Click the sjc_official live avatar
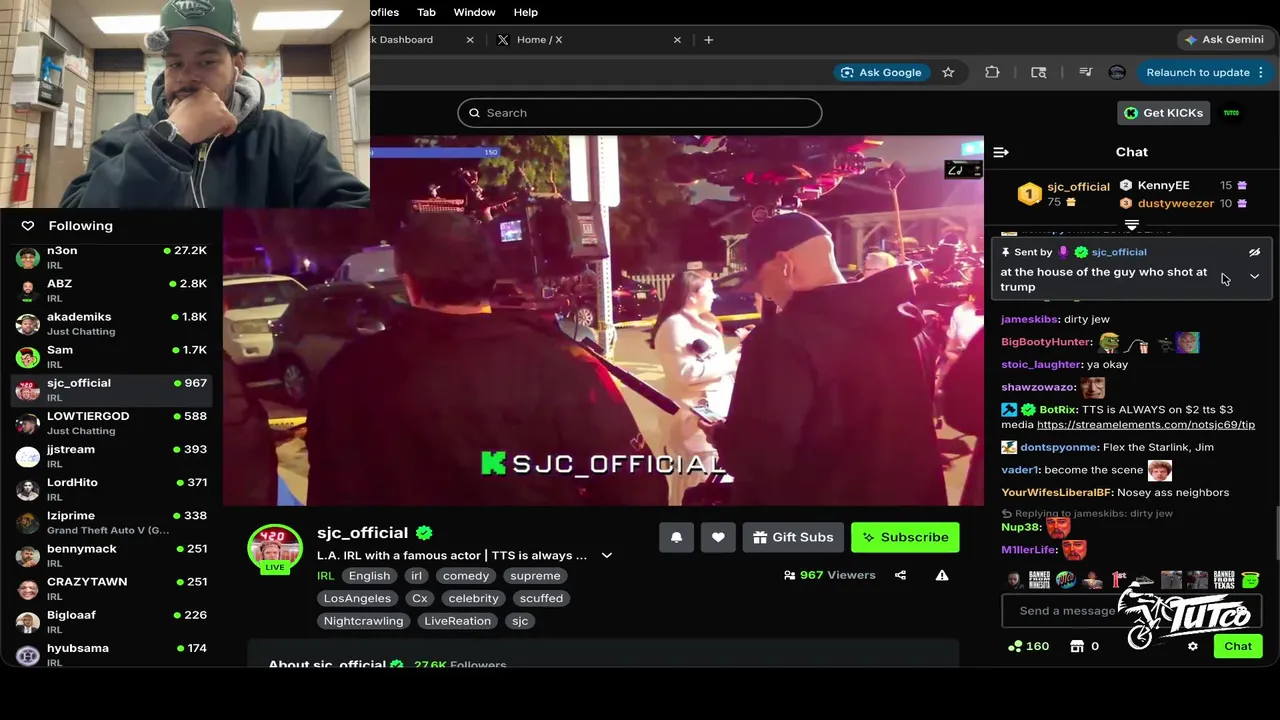The image size is (1280, 720). pos(274,549)
